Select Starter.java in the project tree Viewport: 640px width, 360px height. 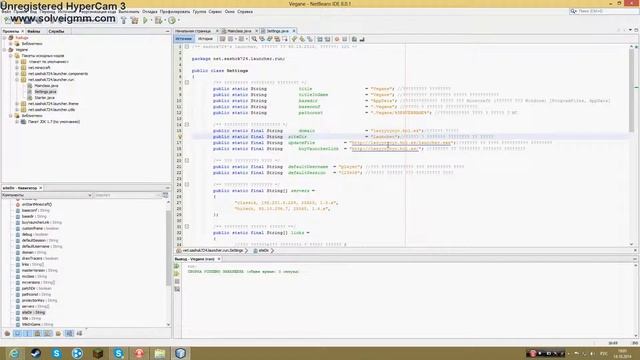pos(44,98)
